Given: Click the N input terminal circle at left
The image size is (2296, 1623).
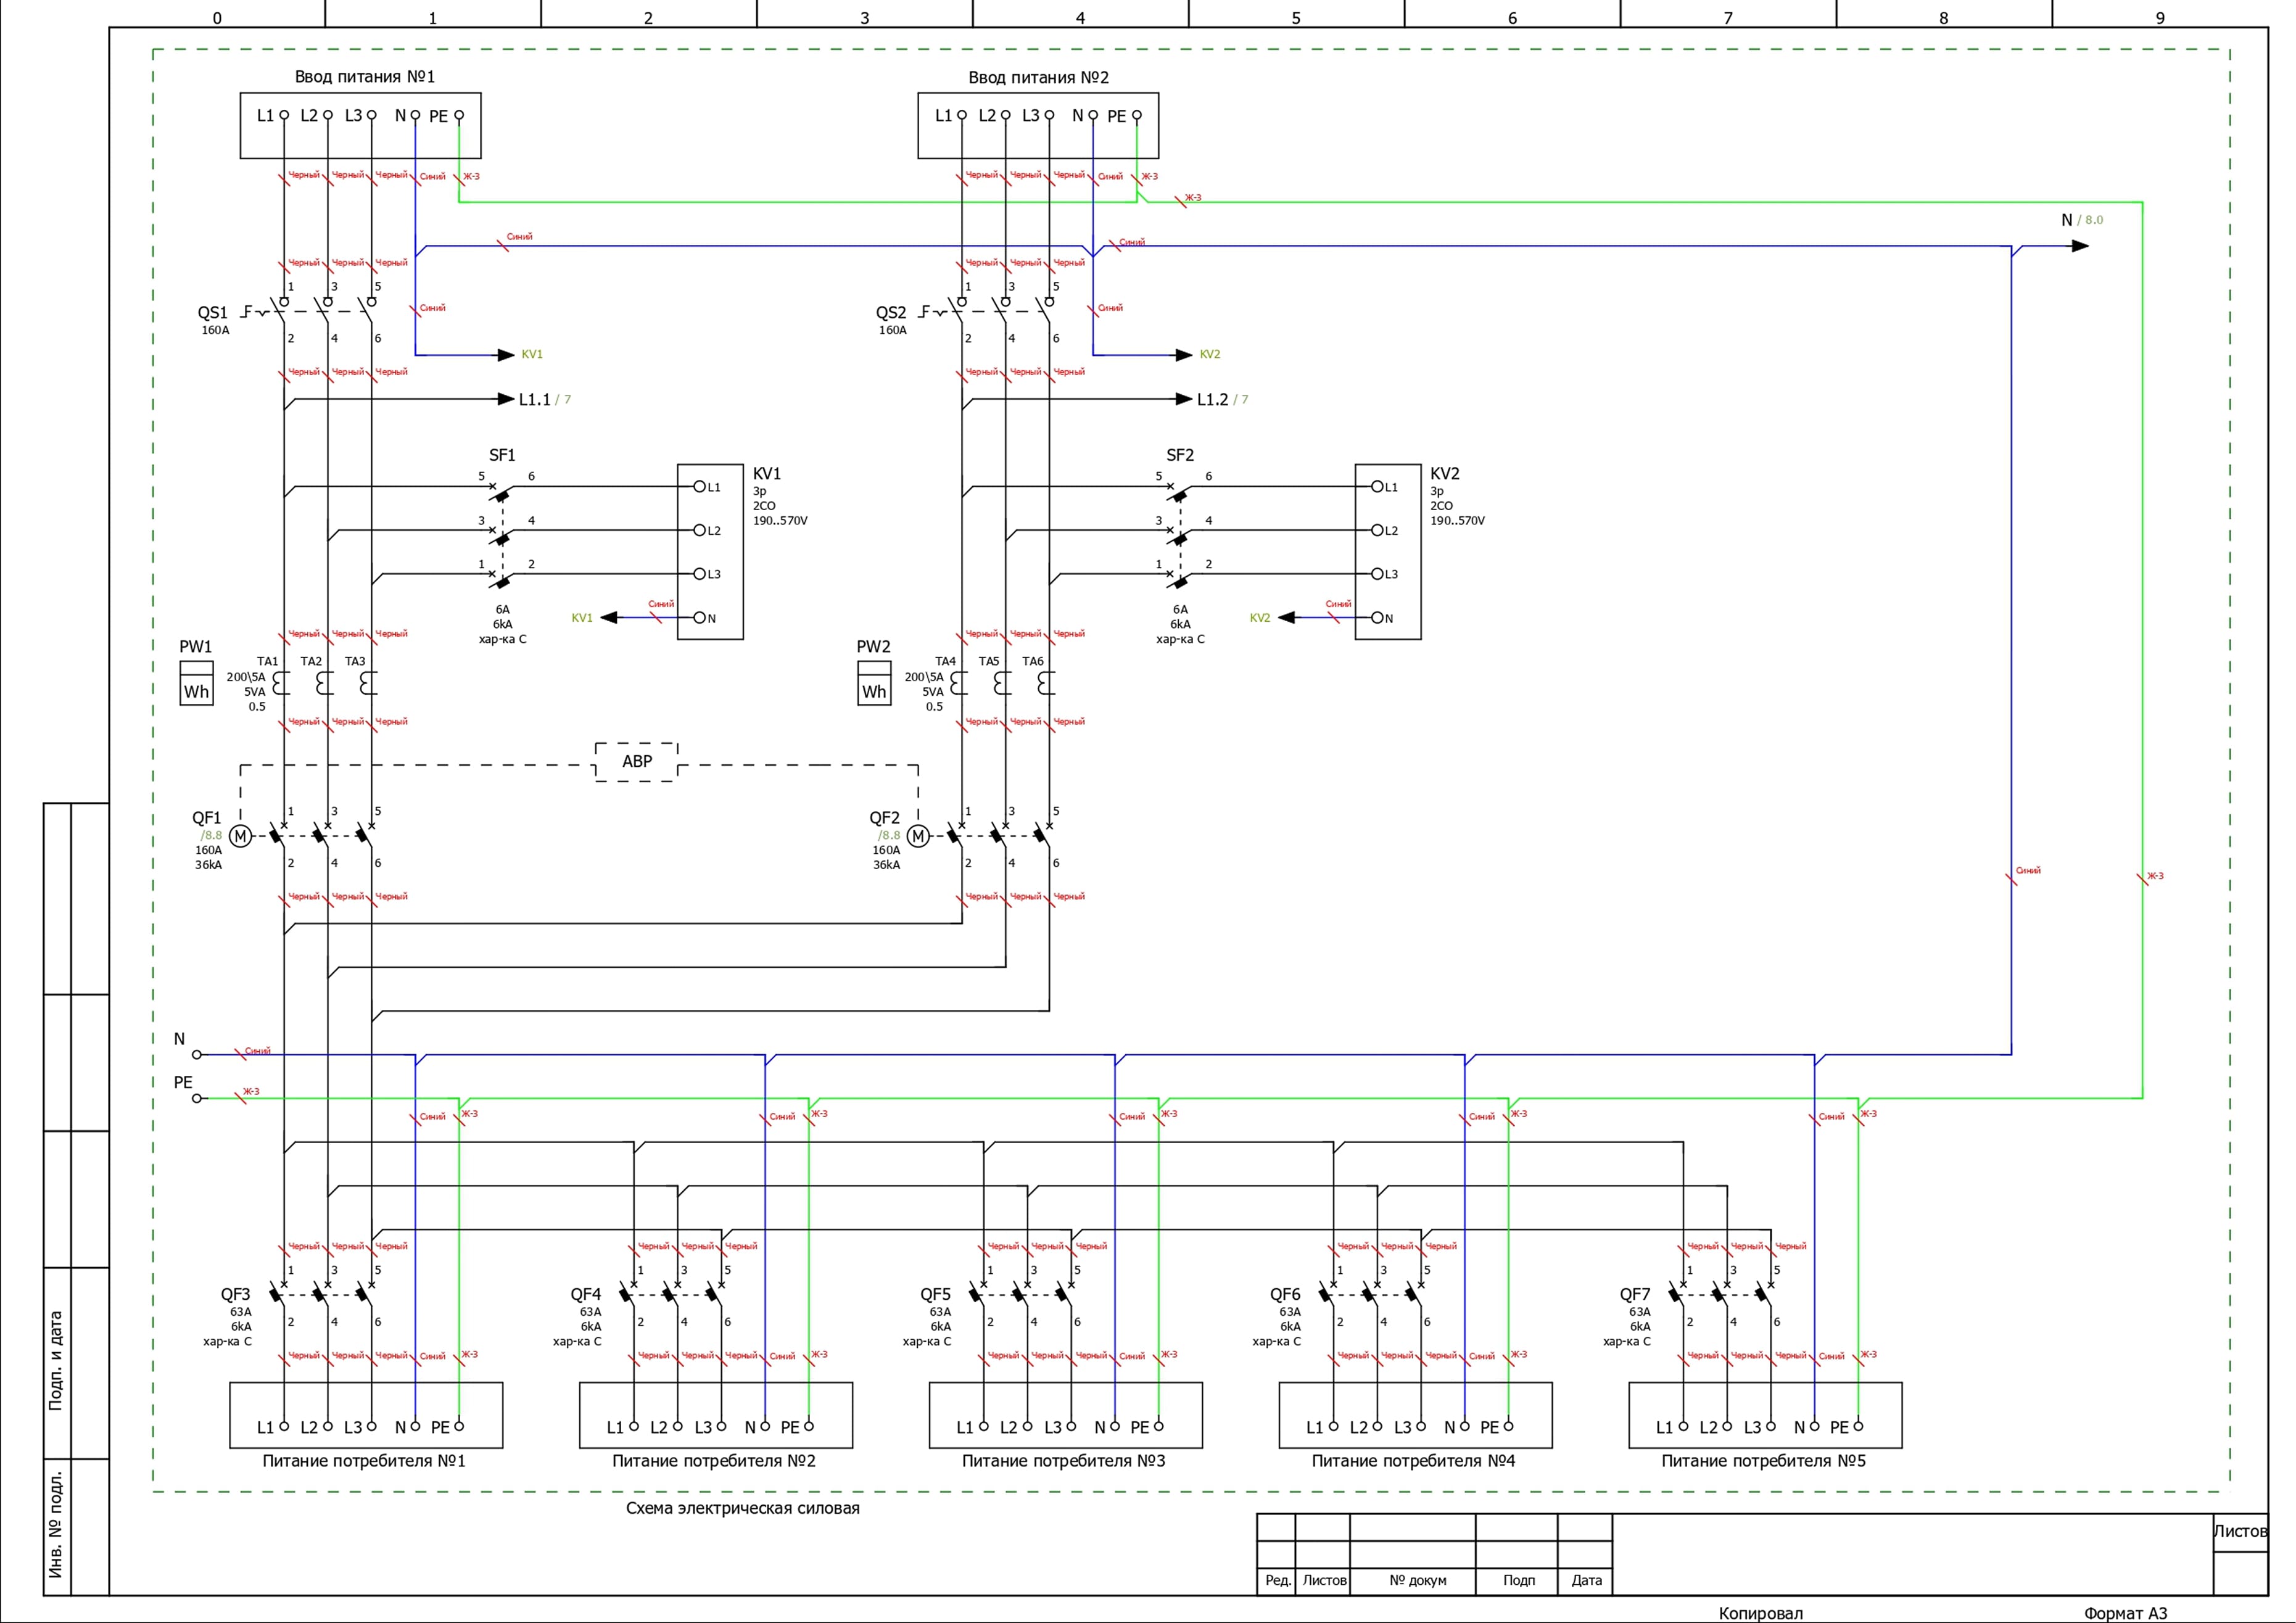Looking at the screenshot, I should [197, 1055].
